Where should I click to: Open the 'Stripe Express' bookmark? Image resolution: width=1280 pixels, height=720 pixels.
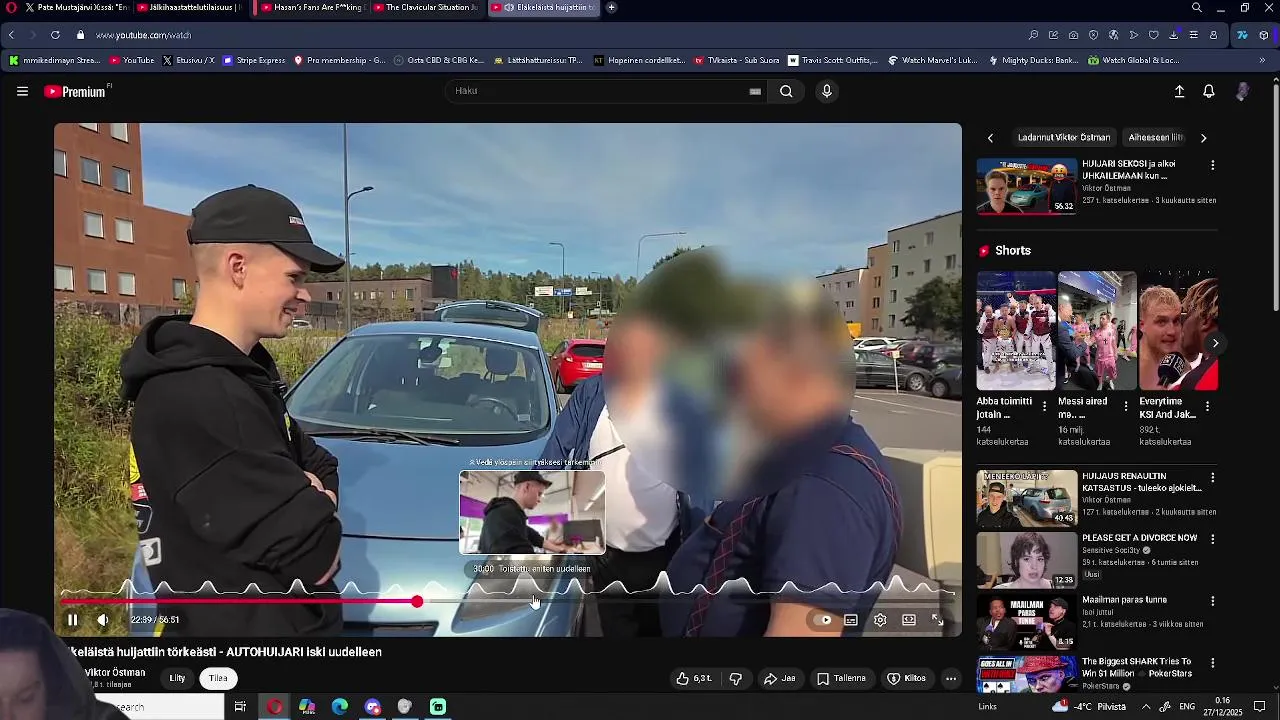[x=254, y=60]
